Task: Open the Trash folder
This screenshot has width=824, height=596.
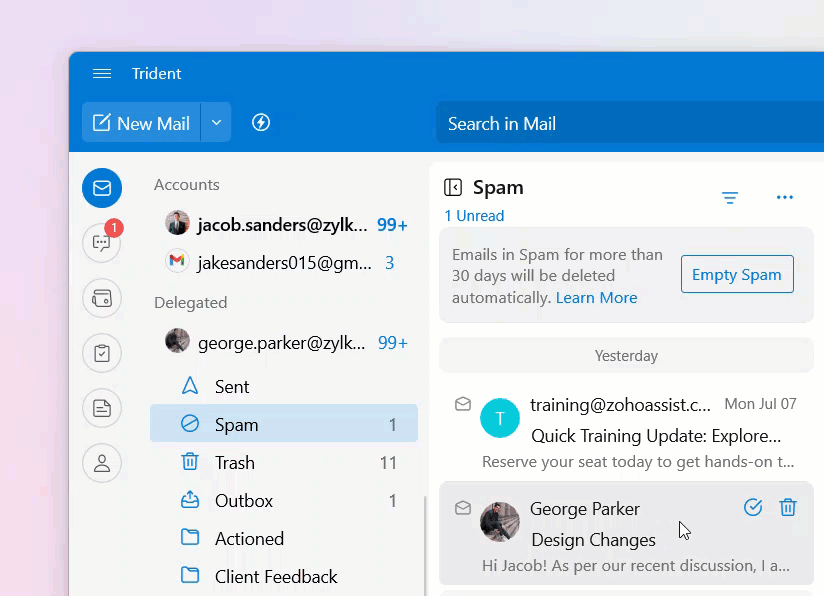Action: [x=284, y=463]
